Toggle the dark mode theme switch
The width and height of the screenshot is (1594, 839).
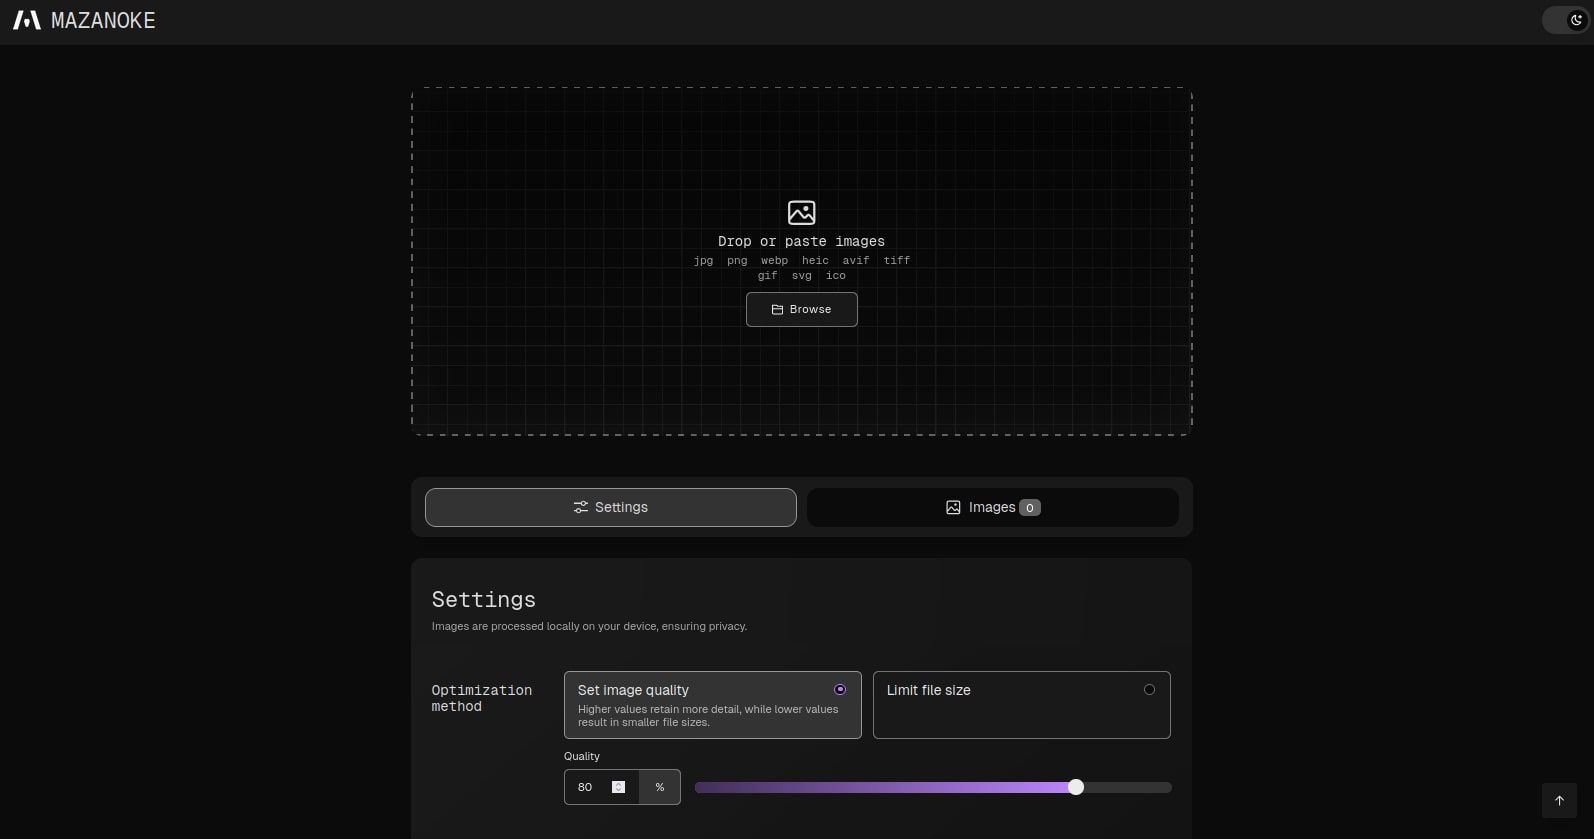tap(1566, 20)
